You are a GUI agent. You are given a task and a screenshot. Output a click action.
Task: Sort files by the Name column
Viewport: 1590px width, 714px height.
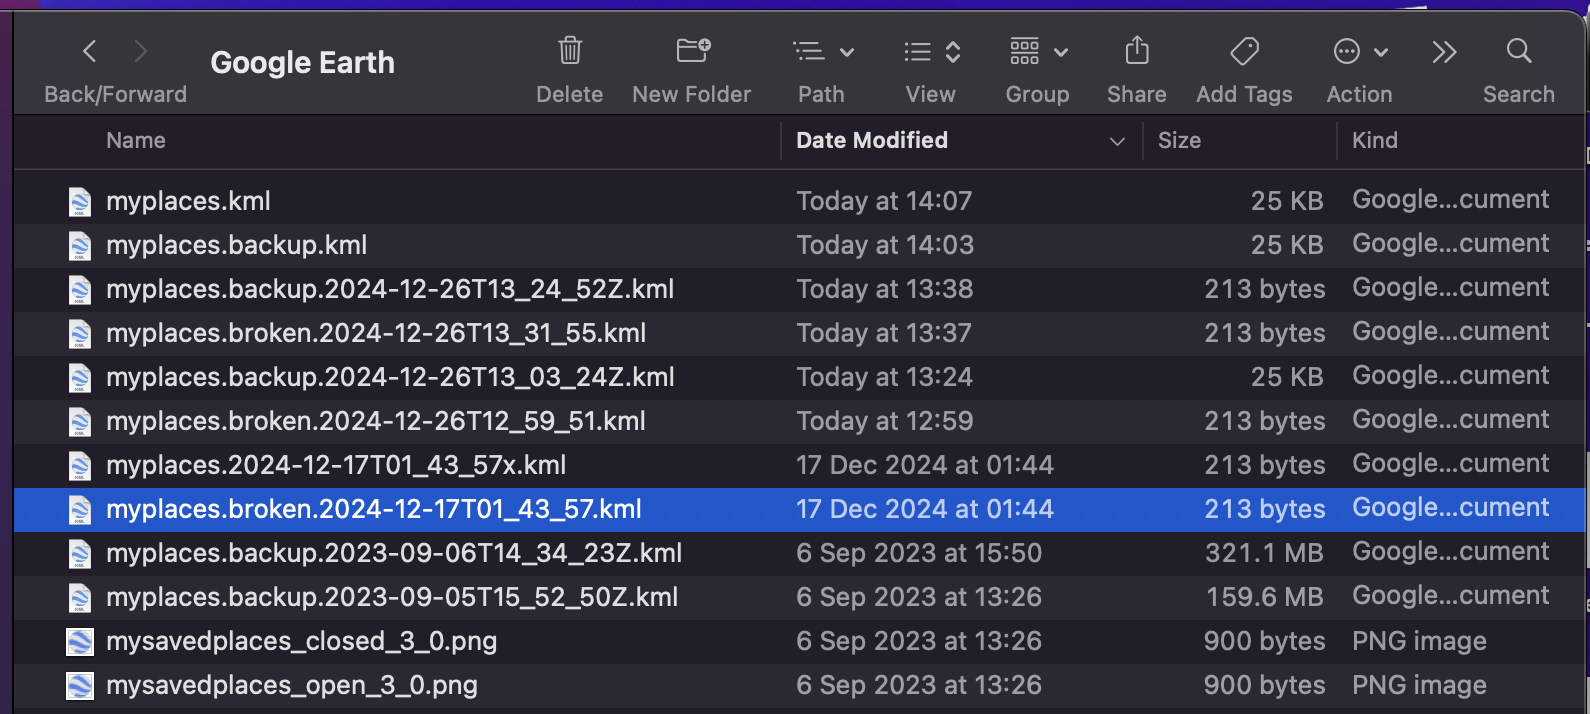pyautogui.click(x=136, y=141)
